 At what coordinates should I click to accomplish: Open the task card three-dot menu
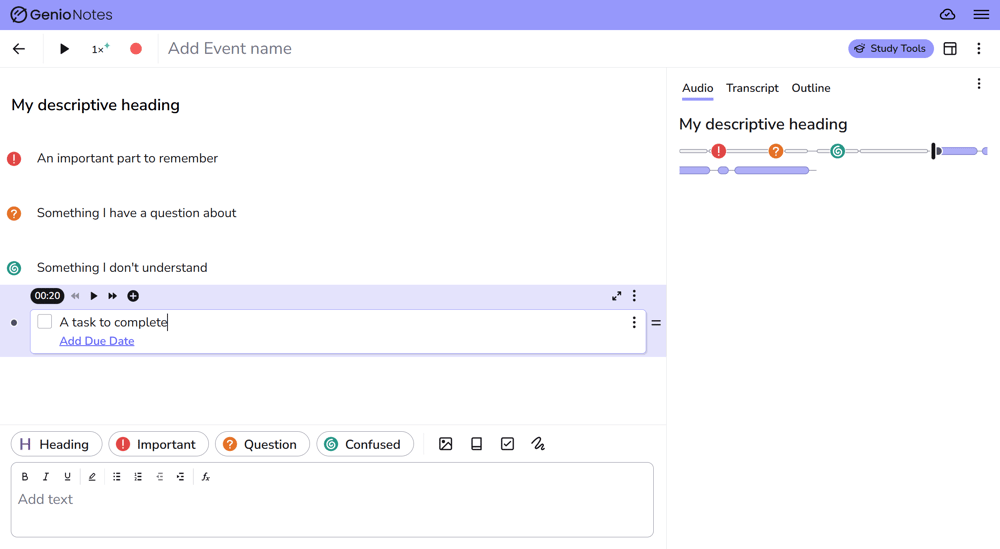(x=634, y=323)
